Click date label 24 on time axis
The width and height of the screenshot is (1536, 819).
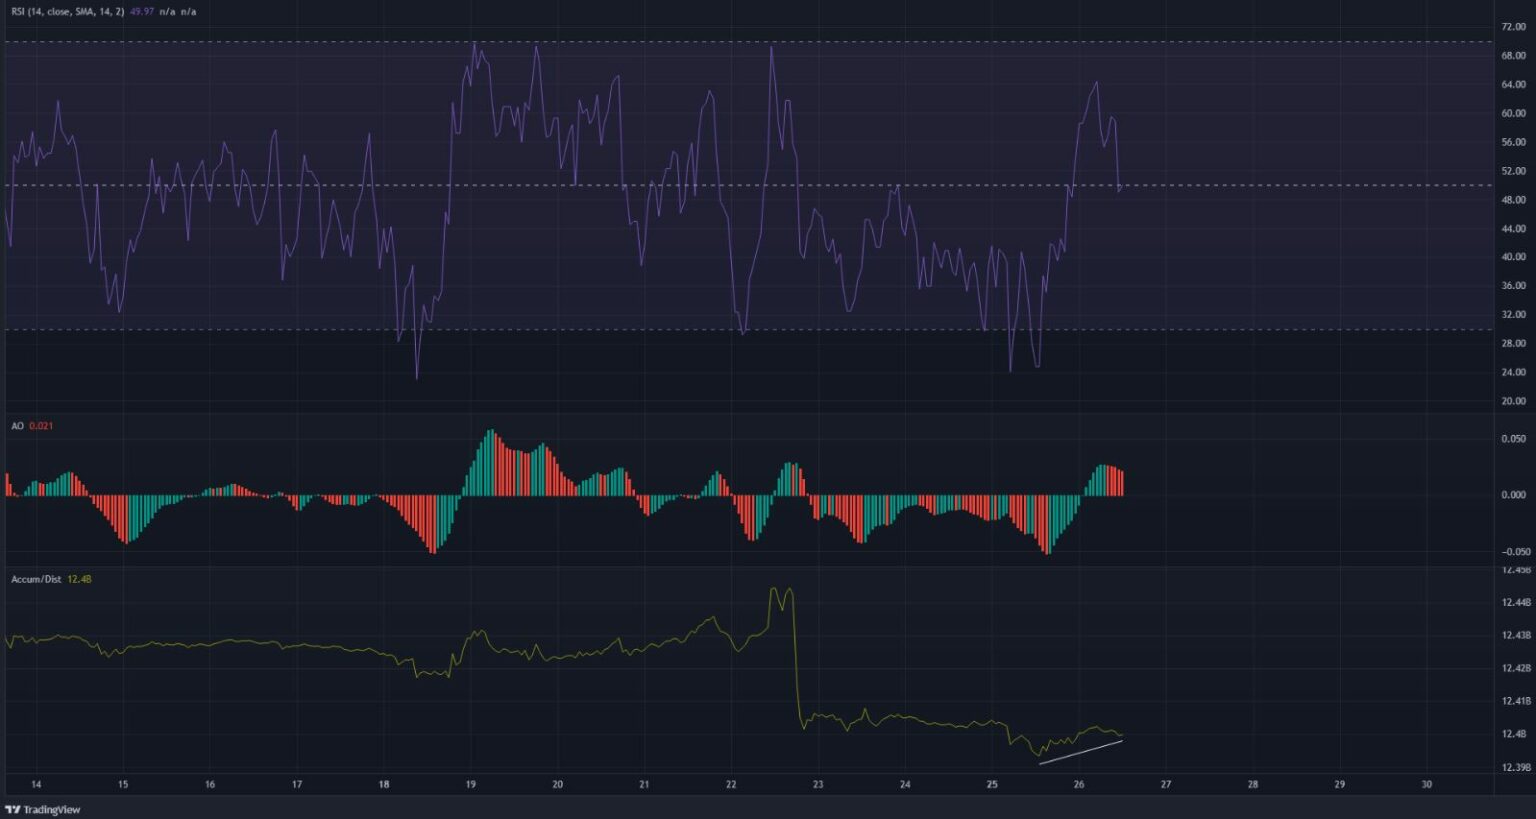(x=905, y=785)
